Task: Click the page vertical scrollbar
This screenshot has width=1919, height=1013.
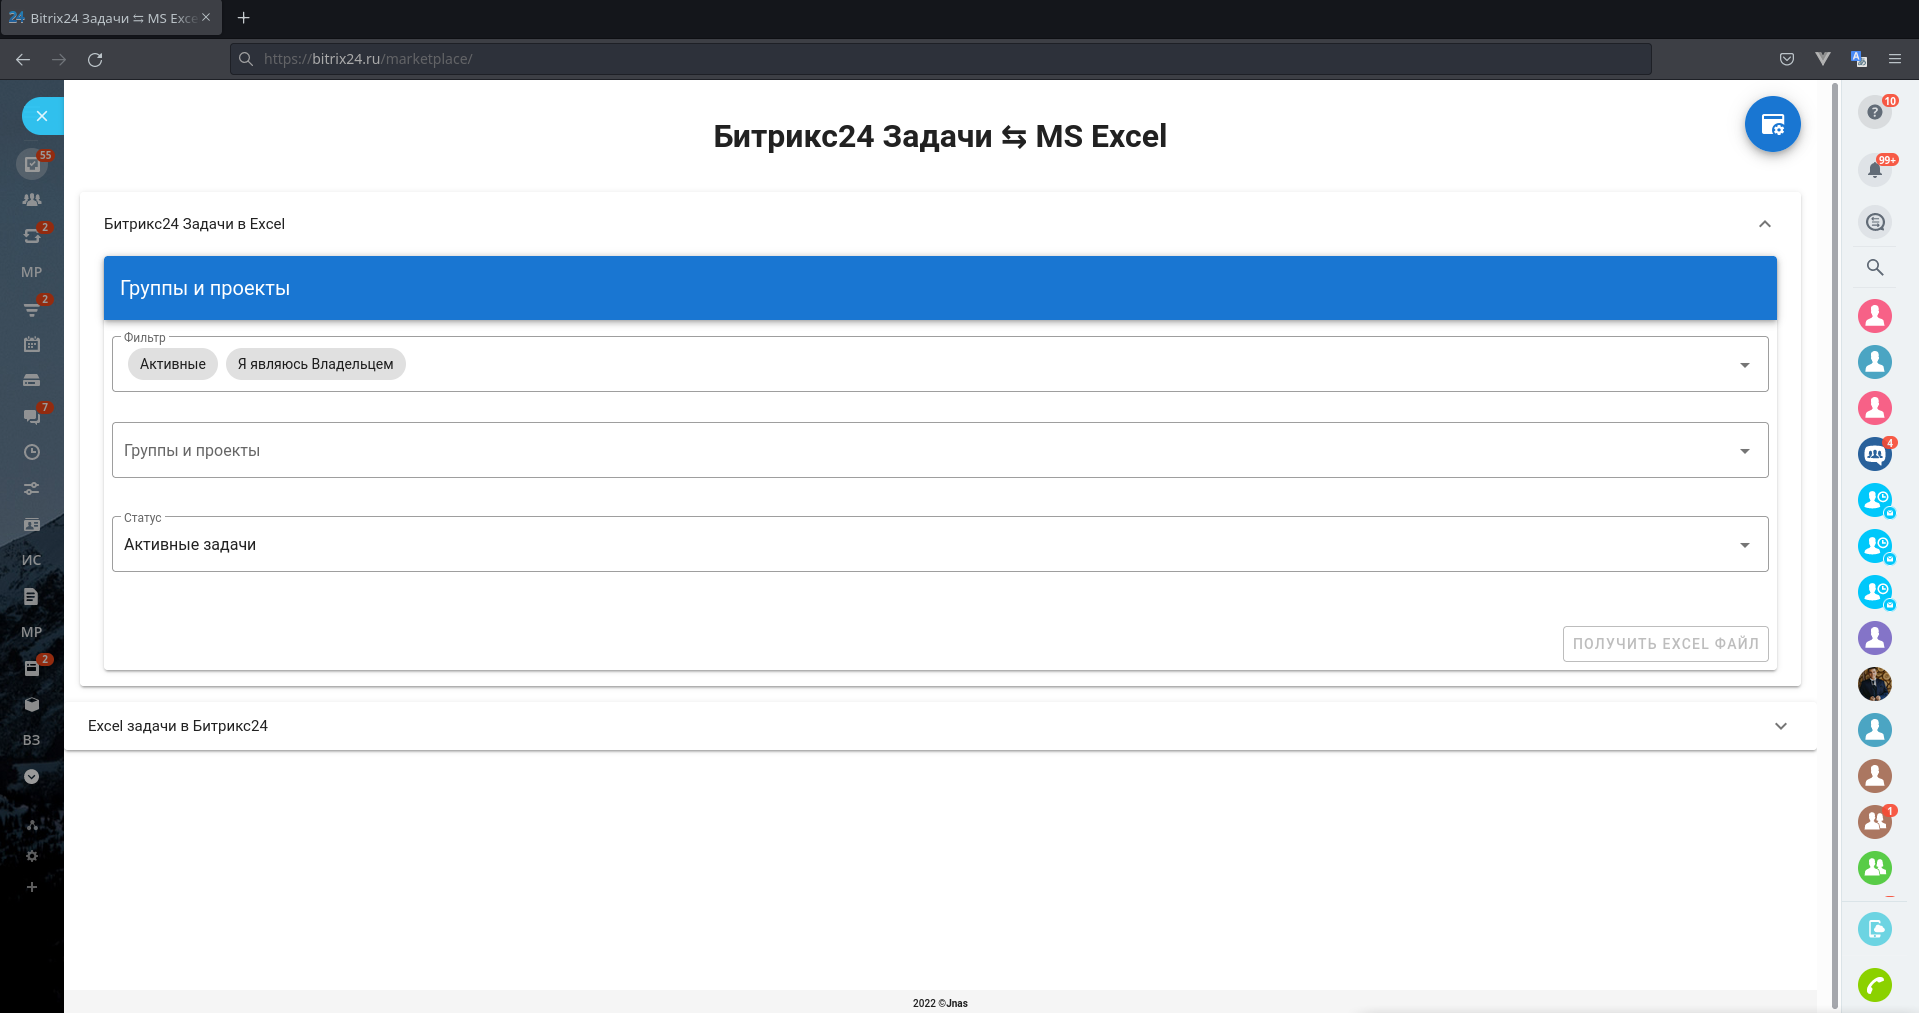Action: point(1835,546)
